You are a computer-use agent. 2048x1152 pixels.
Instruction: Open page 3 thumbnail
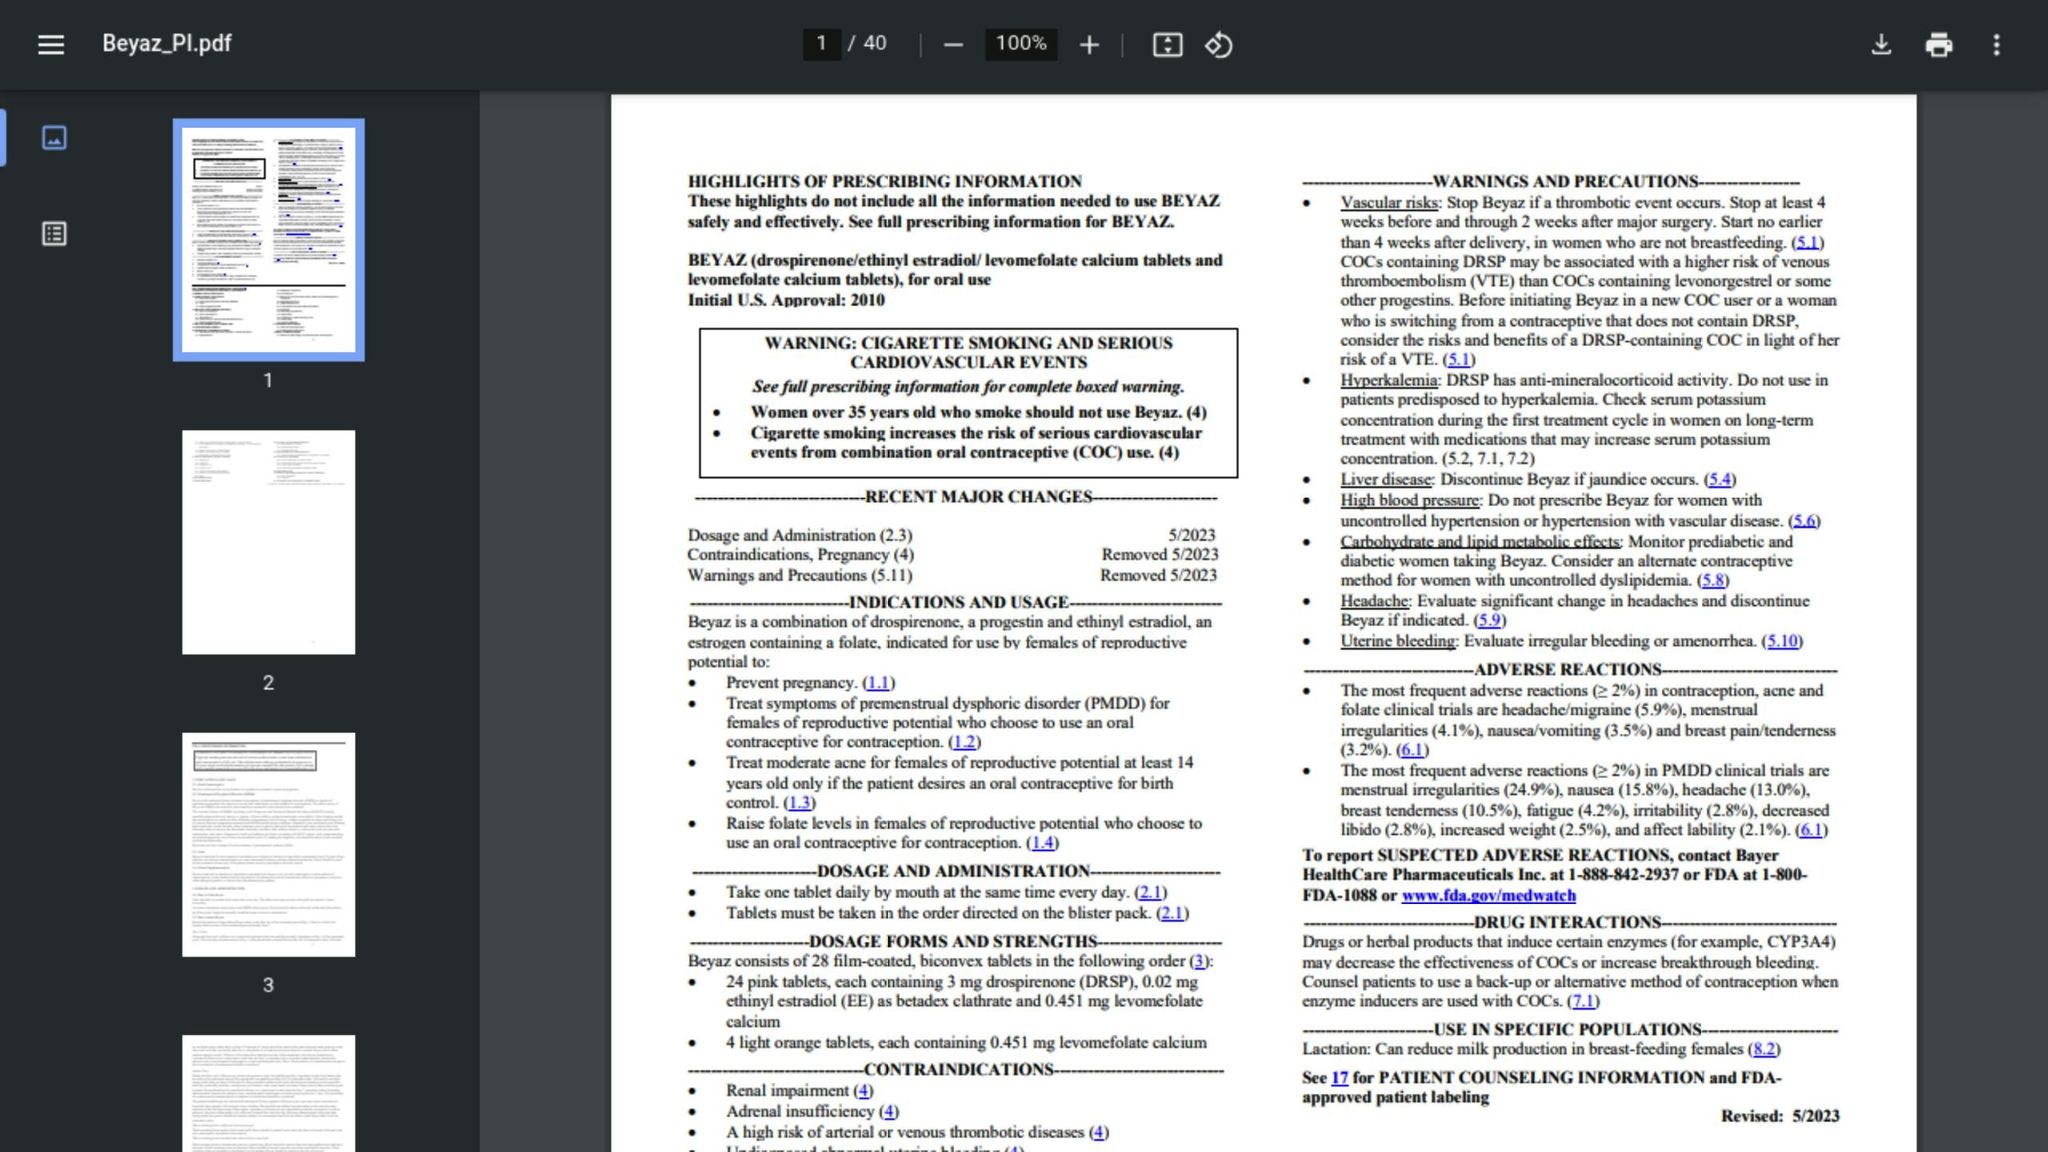click(x=268, y=844)
